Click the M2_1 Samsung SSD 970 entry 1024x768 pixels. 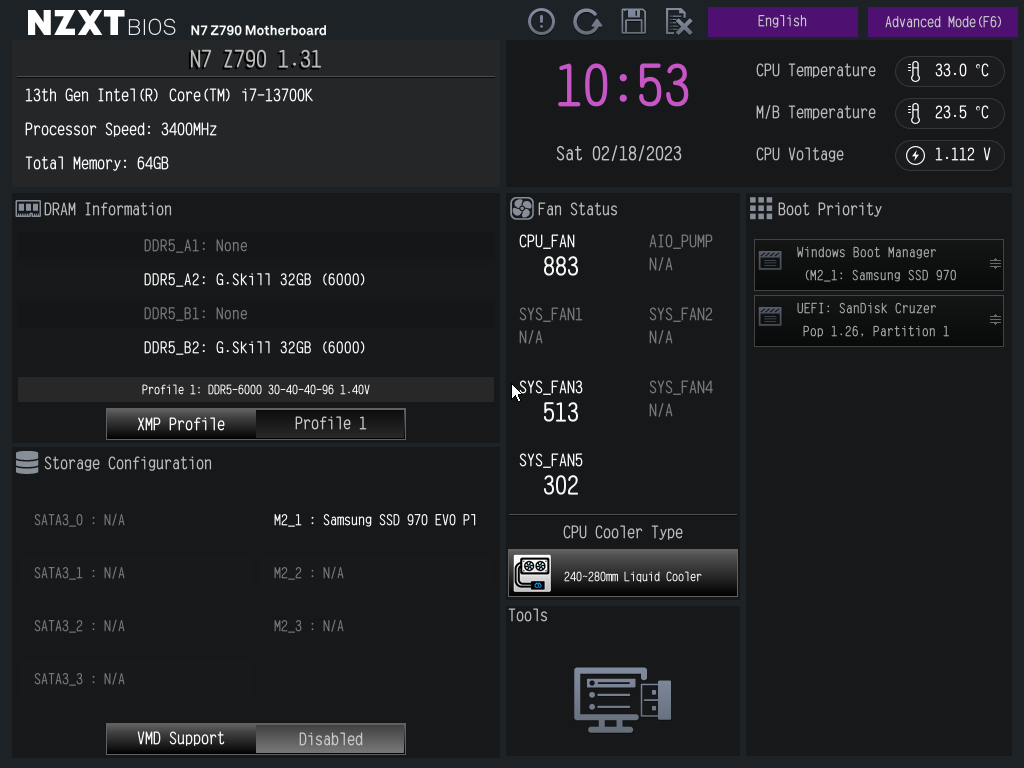coord(374,520)
